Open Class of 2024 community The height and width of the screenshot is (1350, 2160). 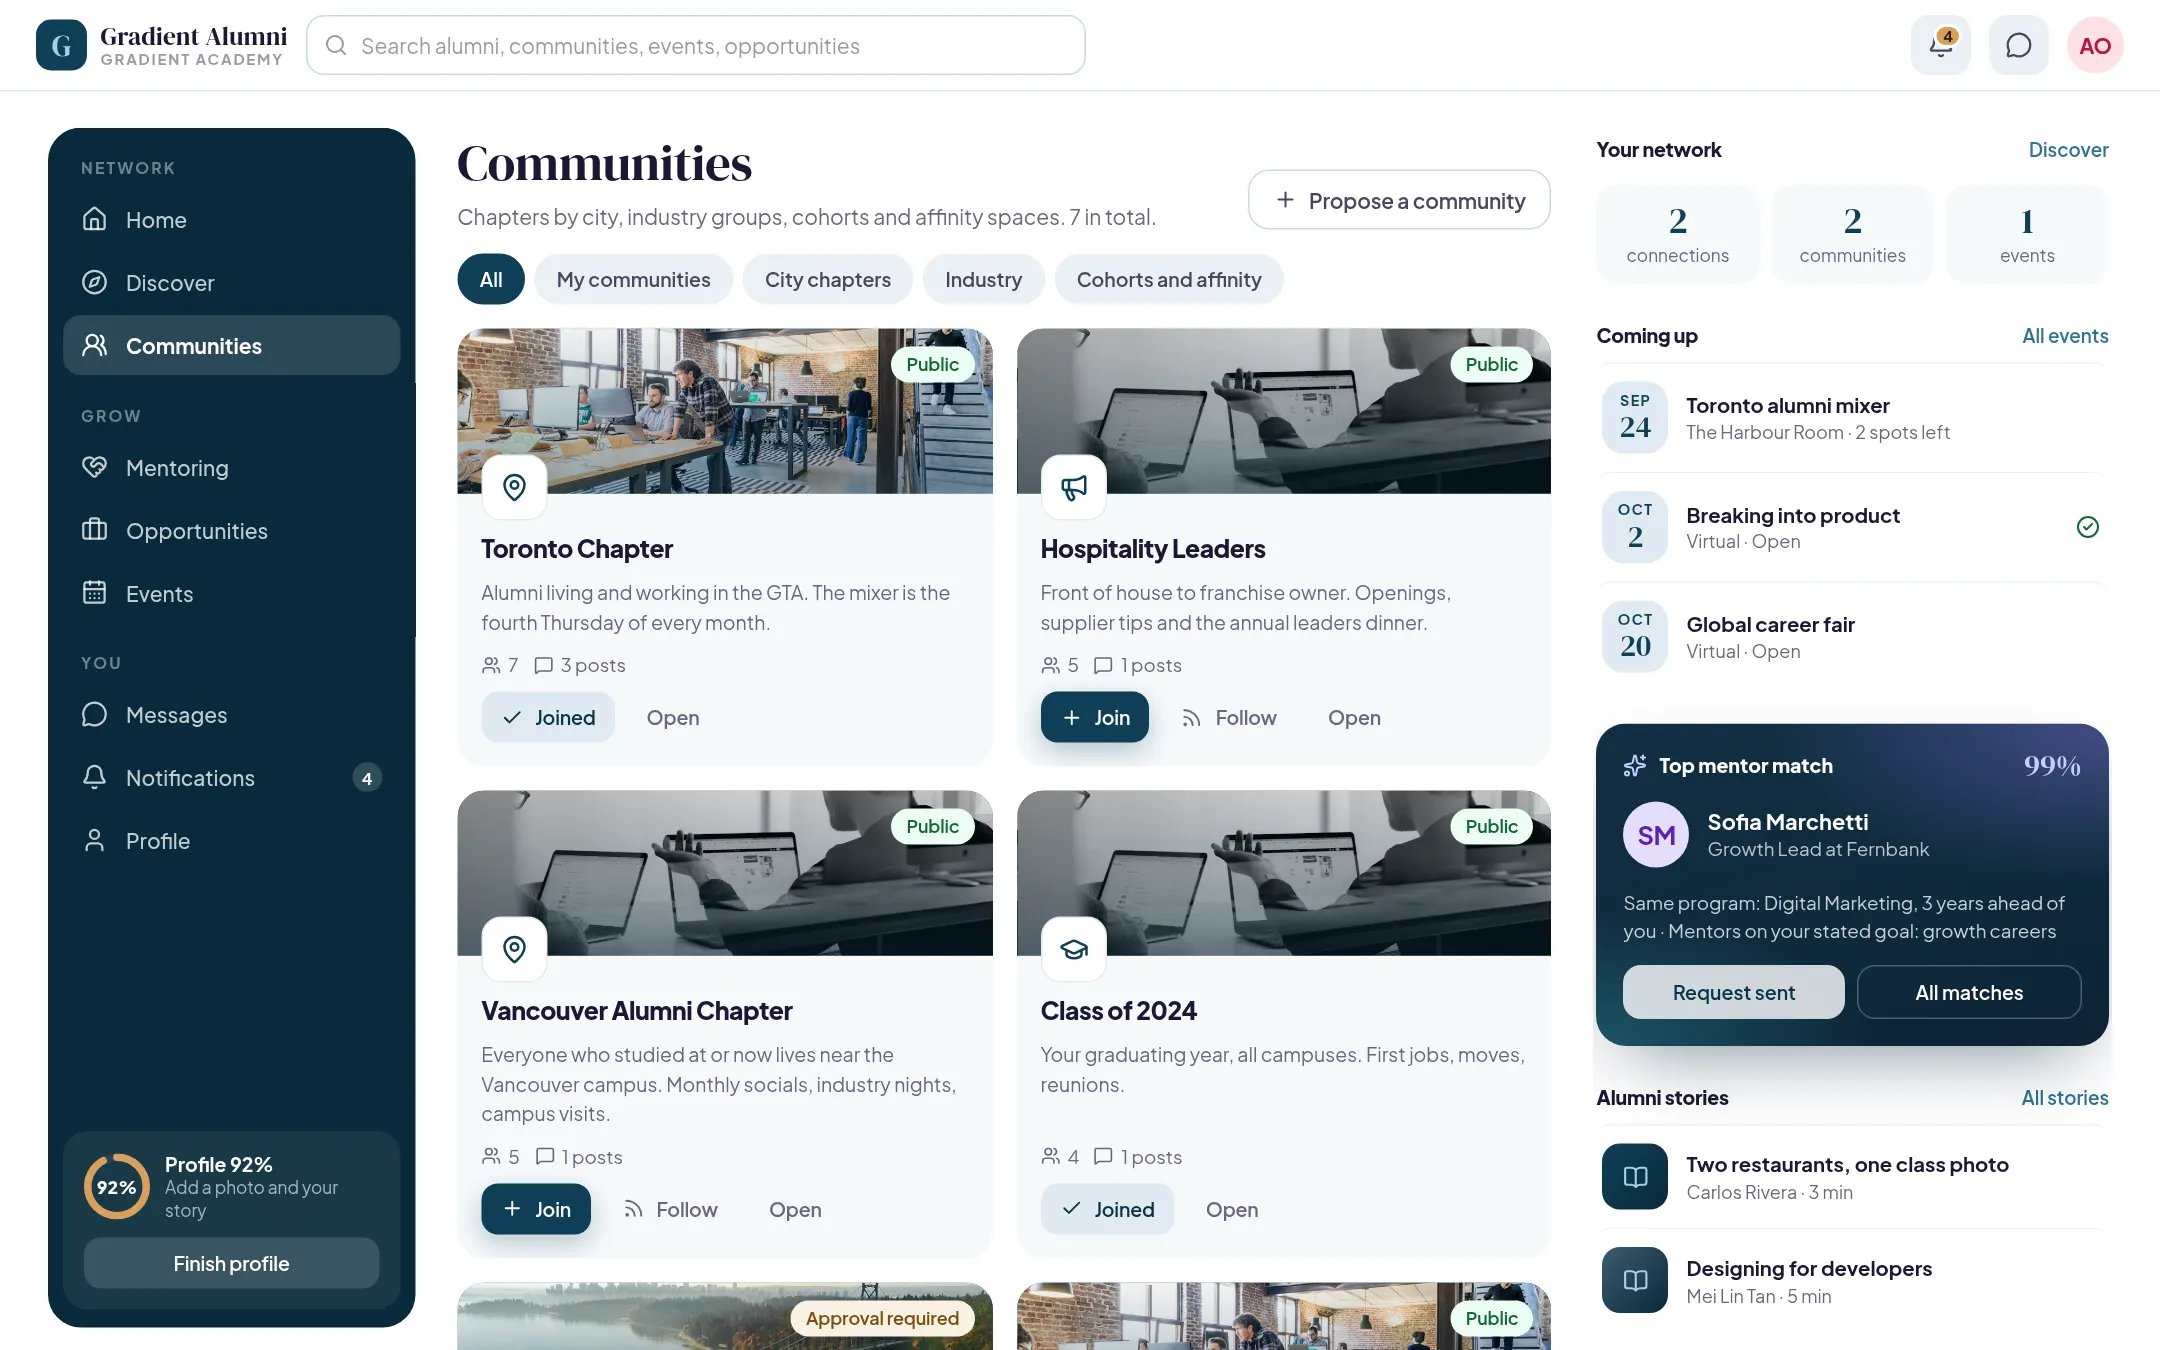tap(1232, 1210)
